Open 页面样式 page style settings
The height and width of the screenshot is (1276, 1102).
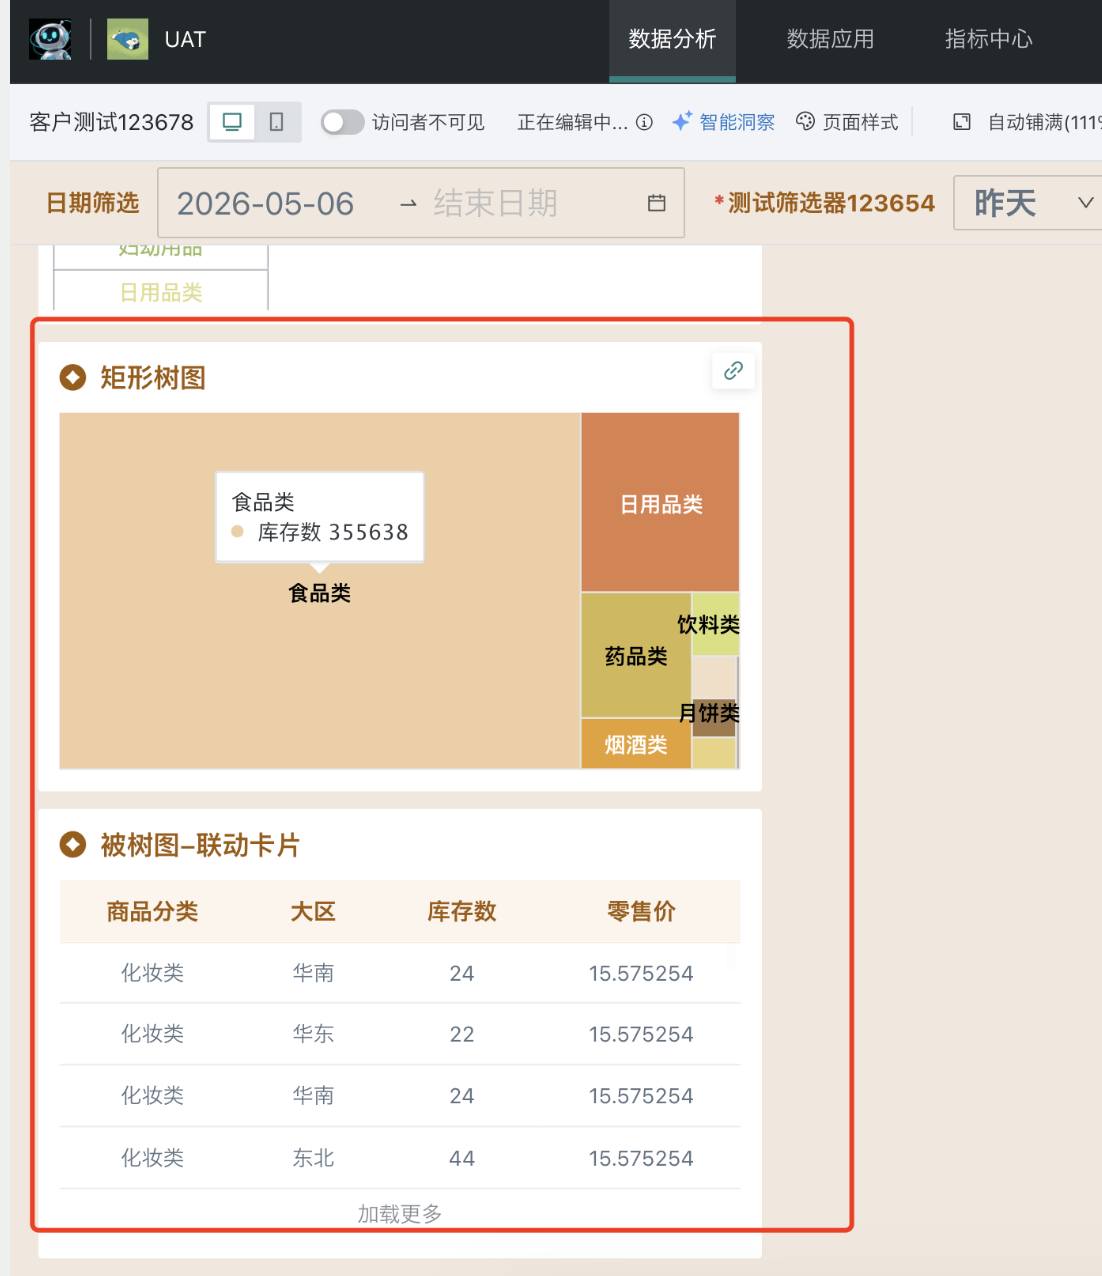pyautogui.click(x=847, y=122)
